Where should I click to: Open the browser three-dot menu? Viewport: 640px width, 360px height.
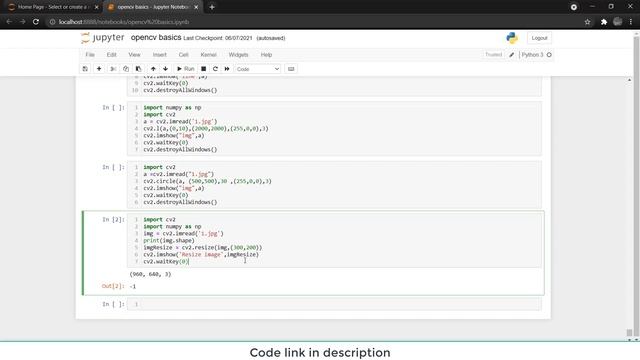click(631, 22)
